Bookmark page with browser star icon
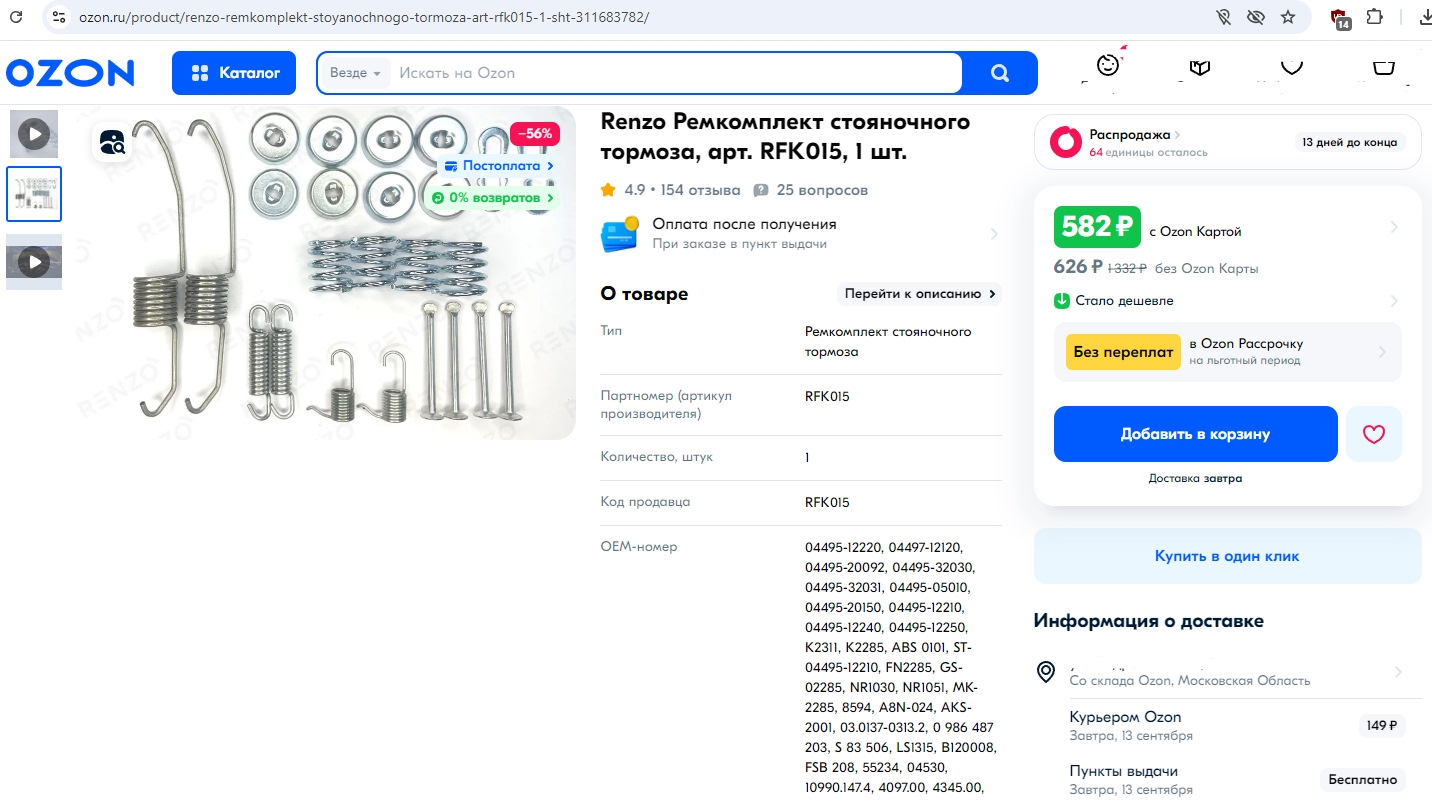Viewport: 1432px width, 801px height. (1288, 17)
